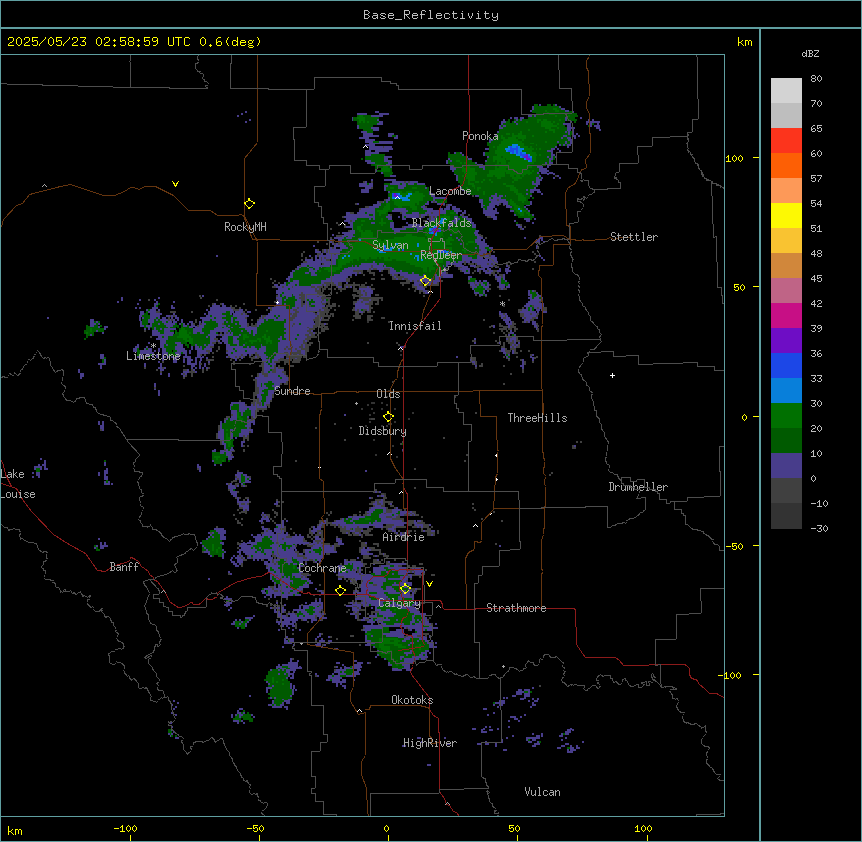The image size is (862, 842).
Task: Select the yellow V marker northwest of RockyMH
Action: 175,184
